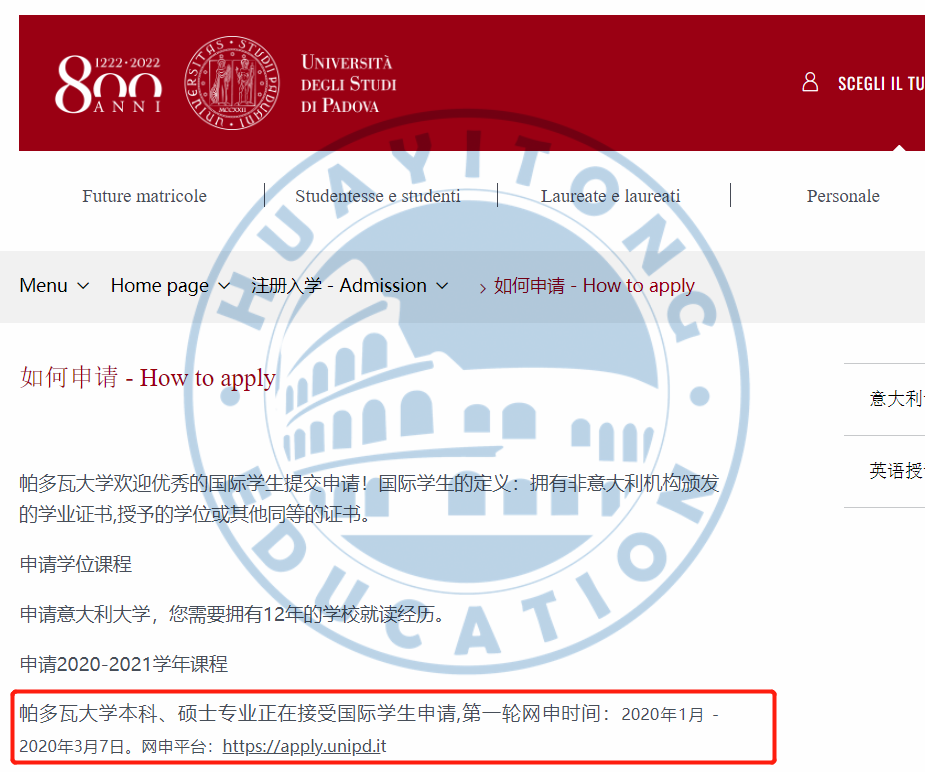The height and width of the screenshot is (772, 925).
Task: Open the 意大利 sidebar item
Action: [x=897, y=399]
